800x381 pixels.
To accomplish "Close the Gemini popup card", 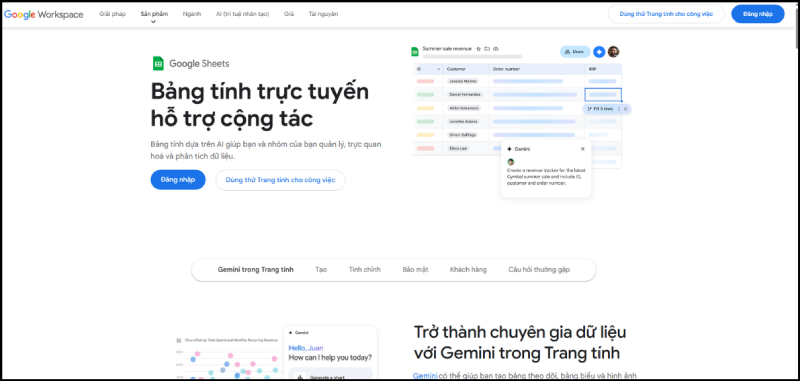I will pos(583,149).
